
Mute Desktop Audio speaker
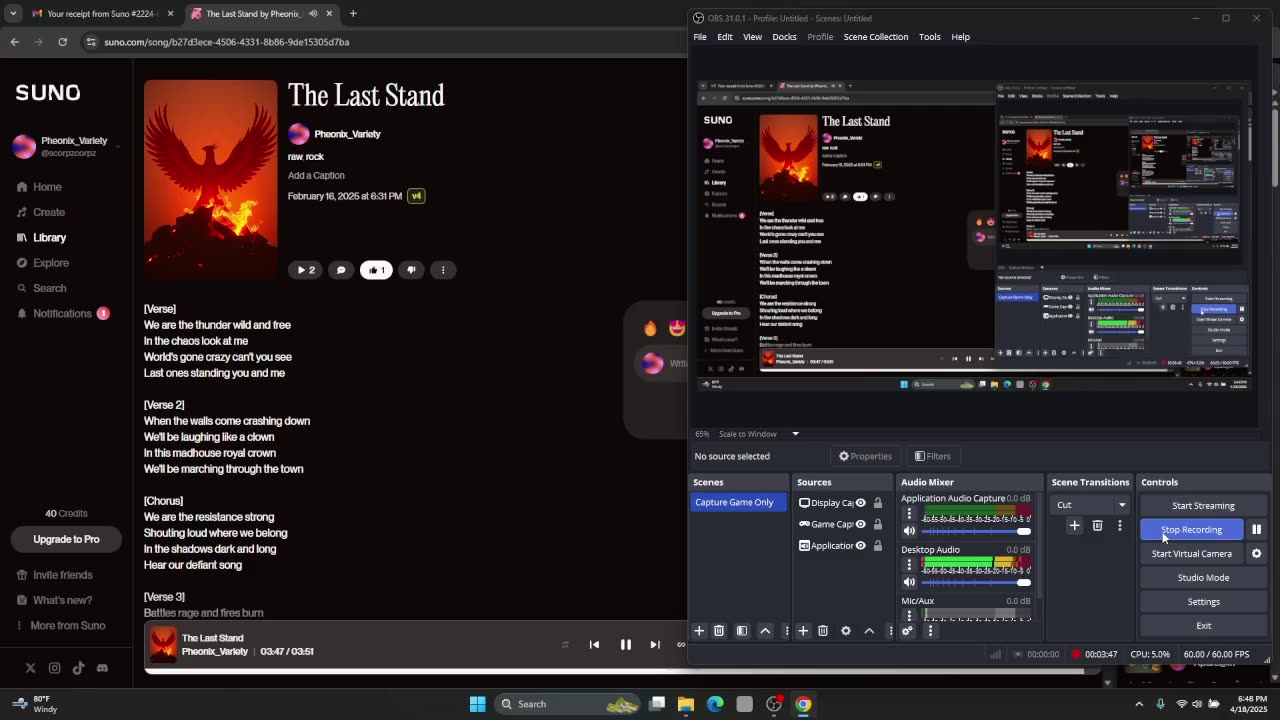909,582
